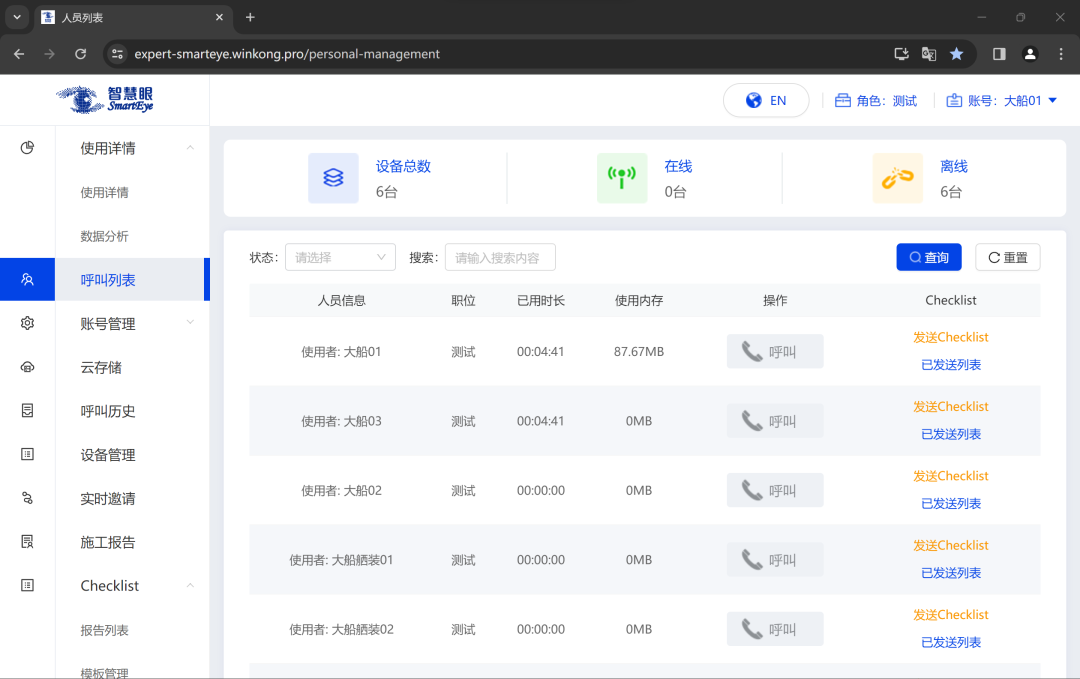Send Checklist to 大船舾装02

tap(951, 614)
